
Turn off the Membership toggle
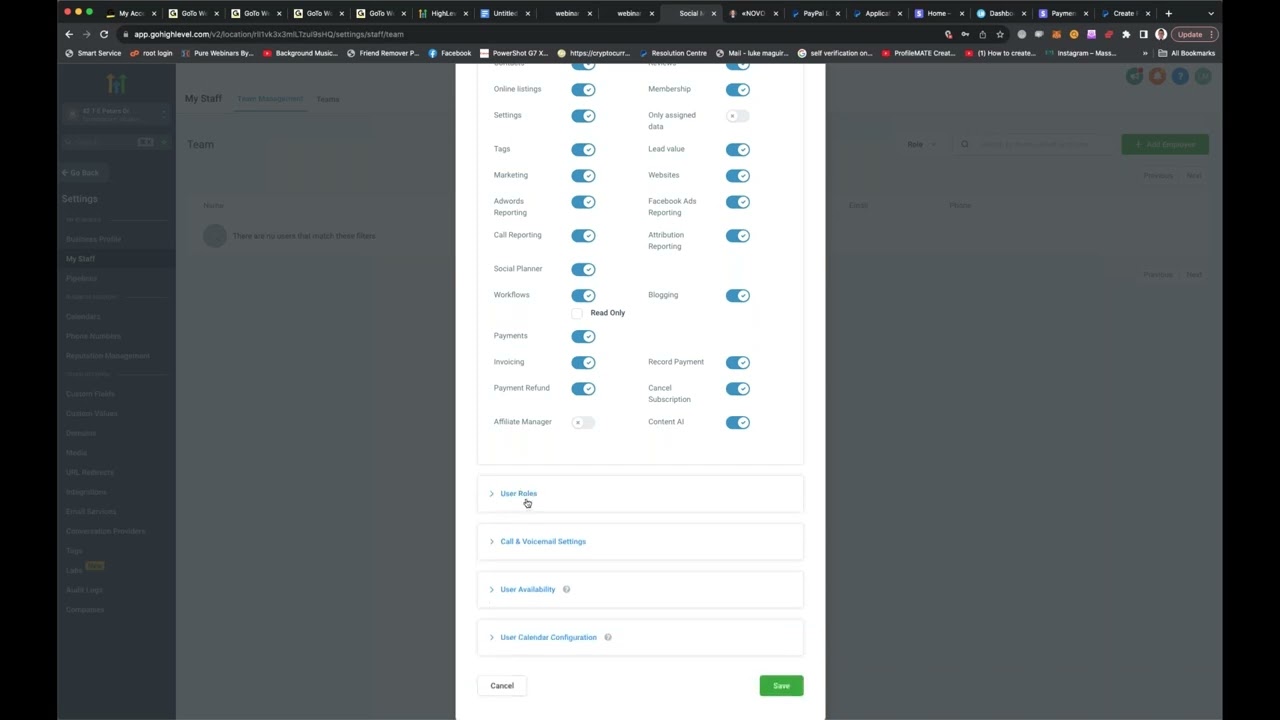tap(738, 90)
